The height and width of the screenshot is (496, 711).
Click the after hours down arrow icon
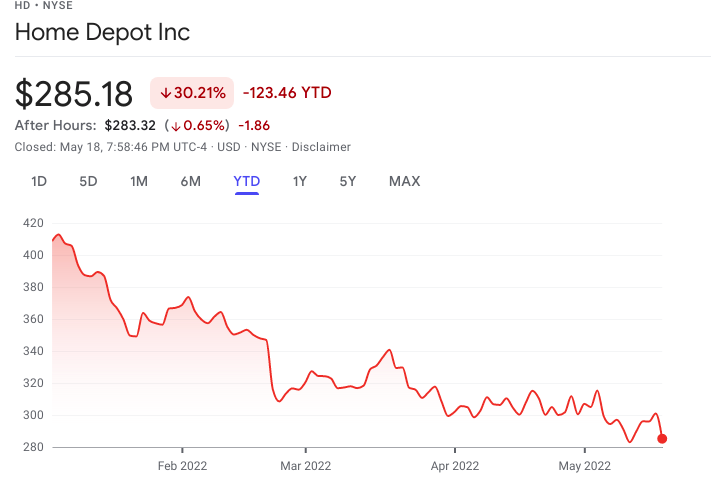176,126
